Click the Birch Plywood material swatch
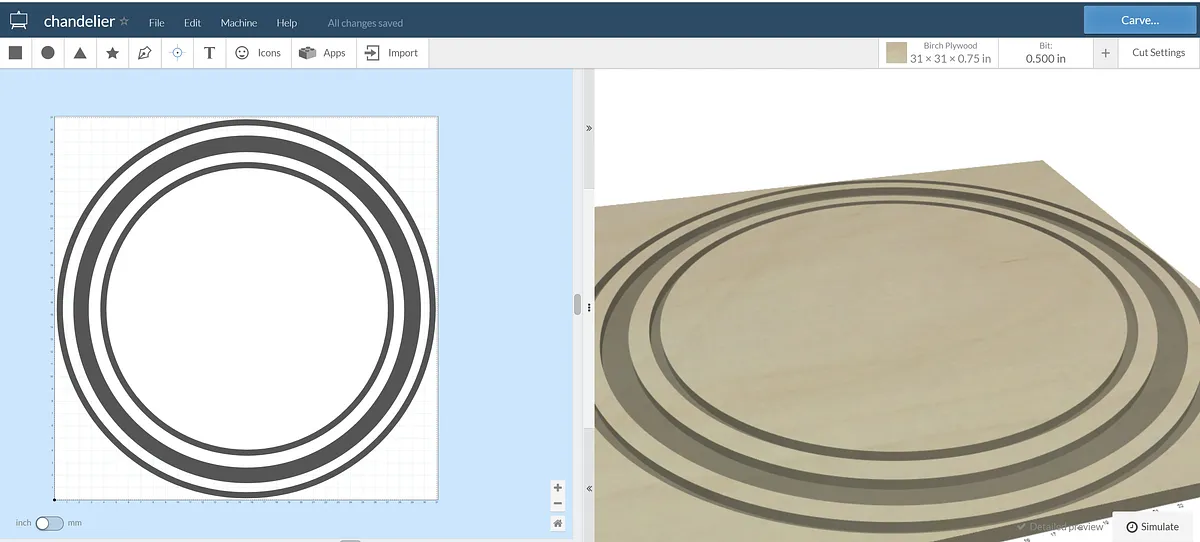 (897, 53)
